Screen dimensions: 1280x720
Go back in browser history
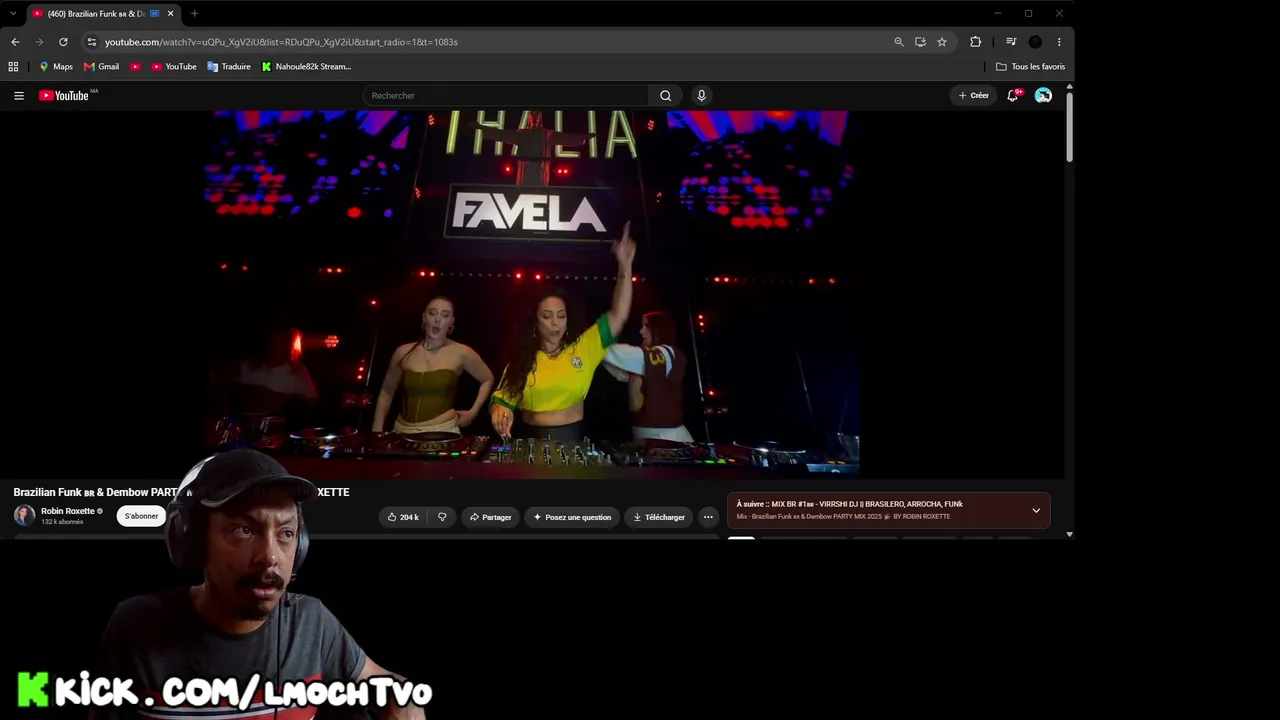coord(15,42)
